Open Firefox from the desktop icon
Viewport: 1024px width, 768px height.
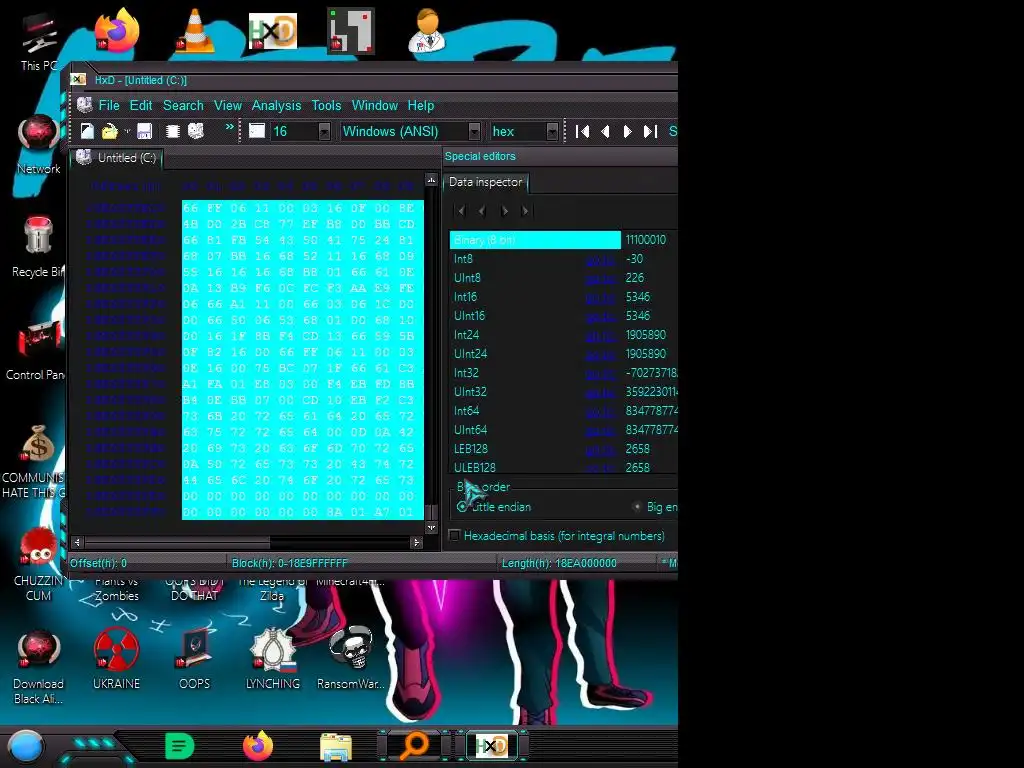pyautogui.click(x=117, y=31)
